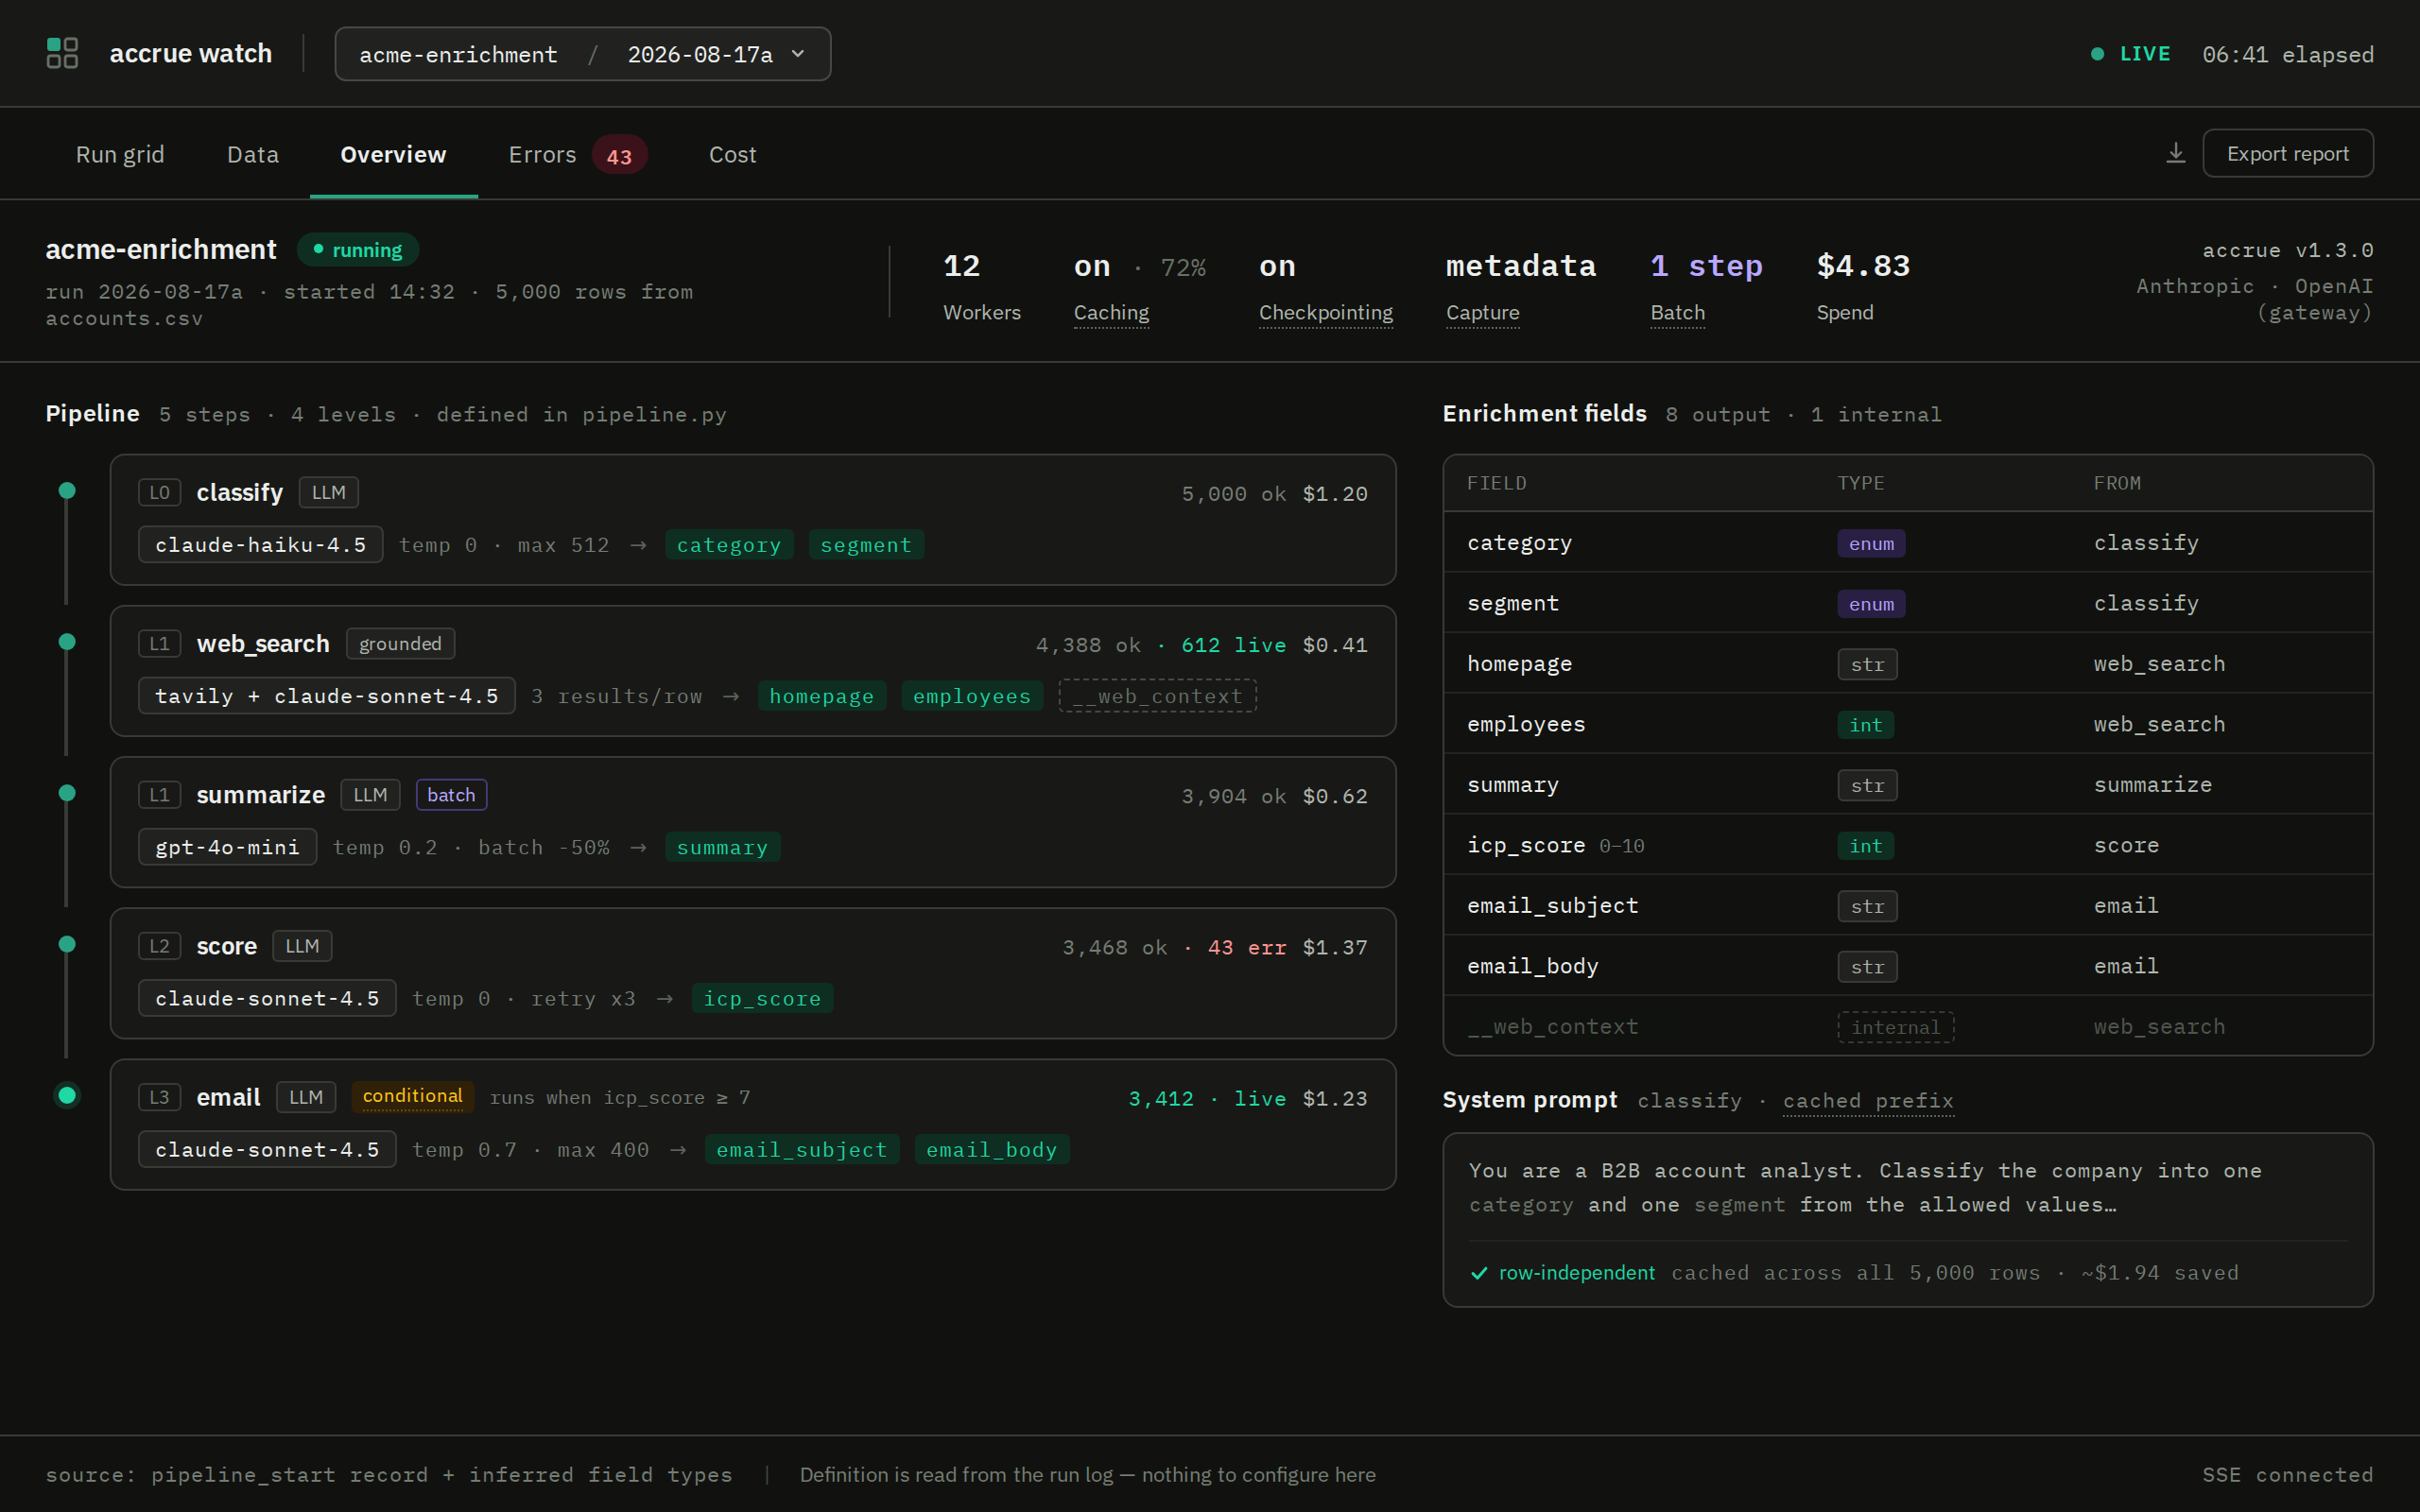
Task: Click the row-independent label
Action: (x=1577, y=1272)
